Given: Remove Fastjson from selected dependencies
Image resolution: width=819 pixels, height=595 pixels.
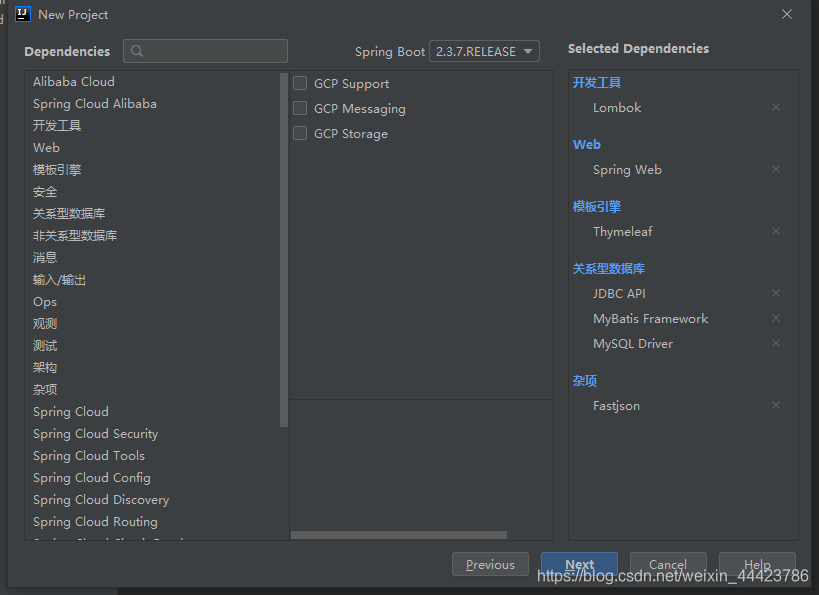Looking at the screenshot, I should click(x=776, y=405).
